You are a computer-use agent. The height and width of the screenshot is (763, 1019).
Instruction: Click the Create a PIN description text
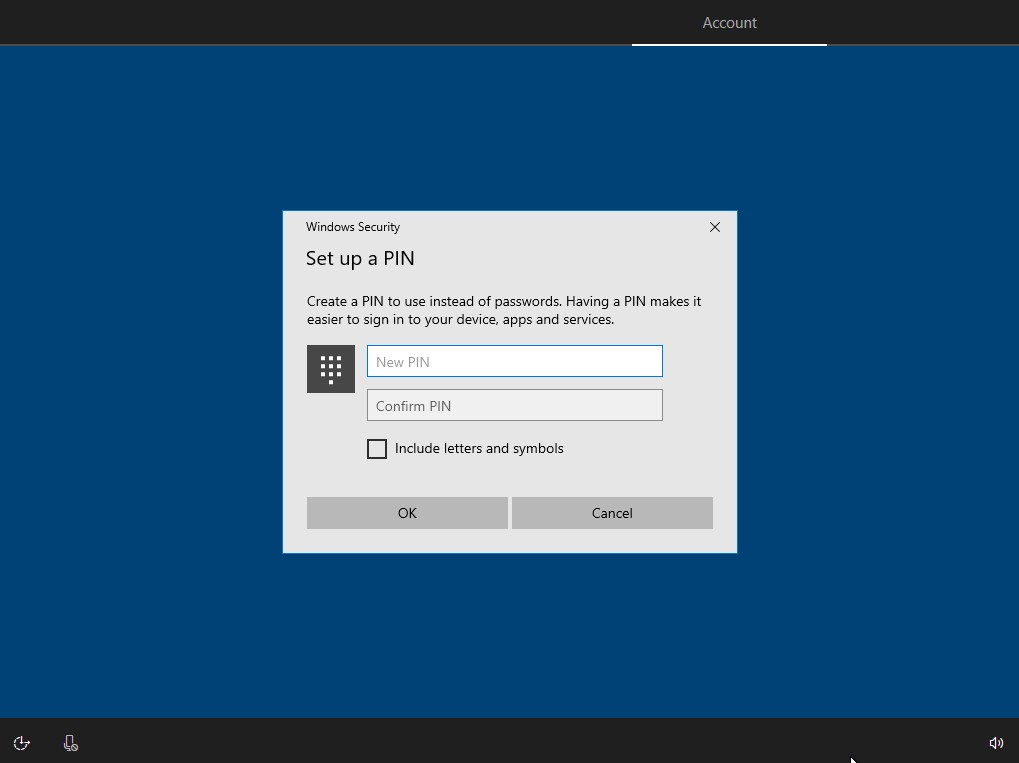504,310
